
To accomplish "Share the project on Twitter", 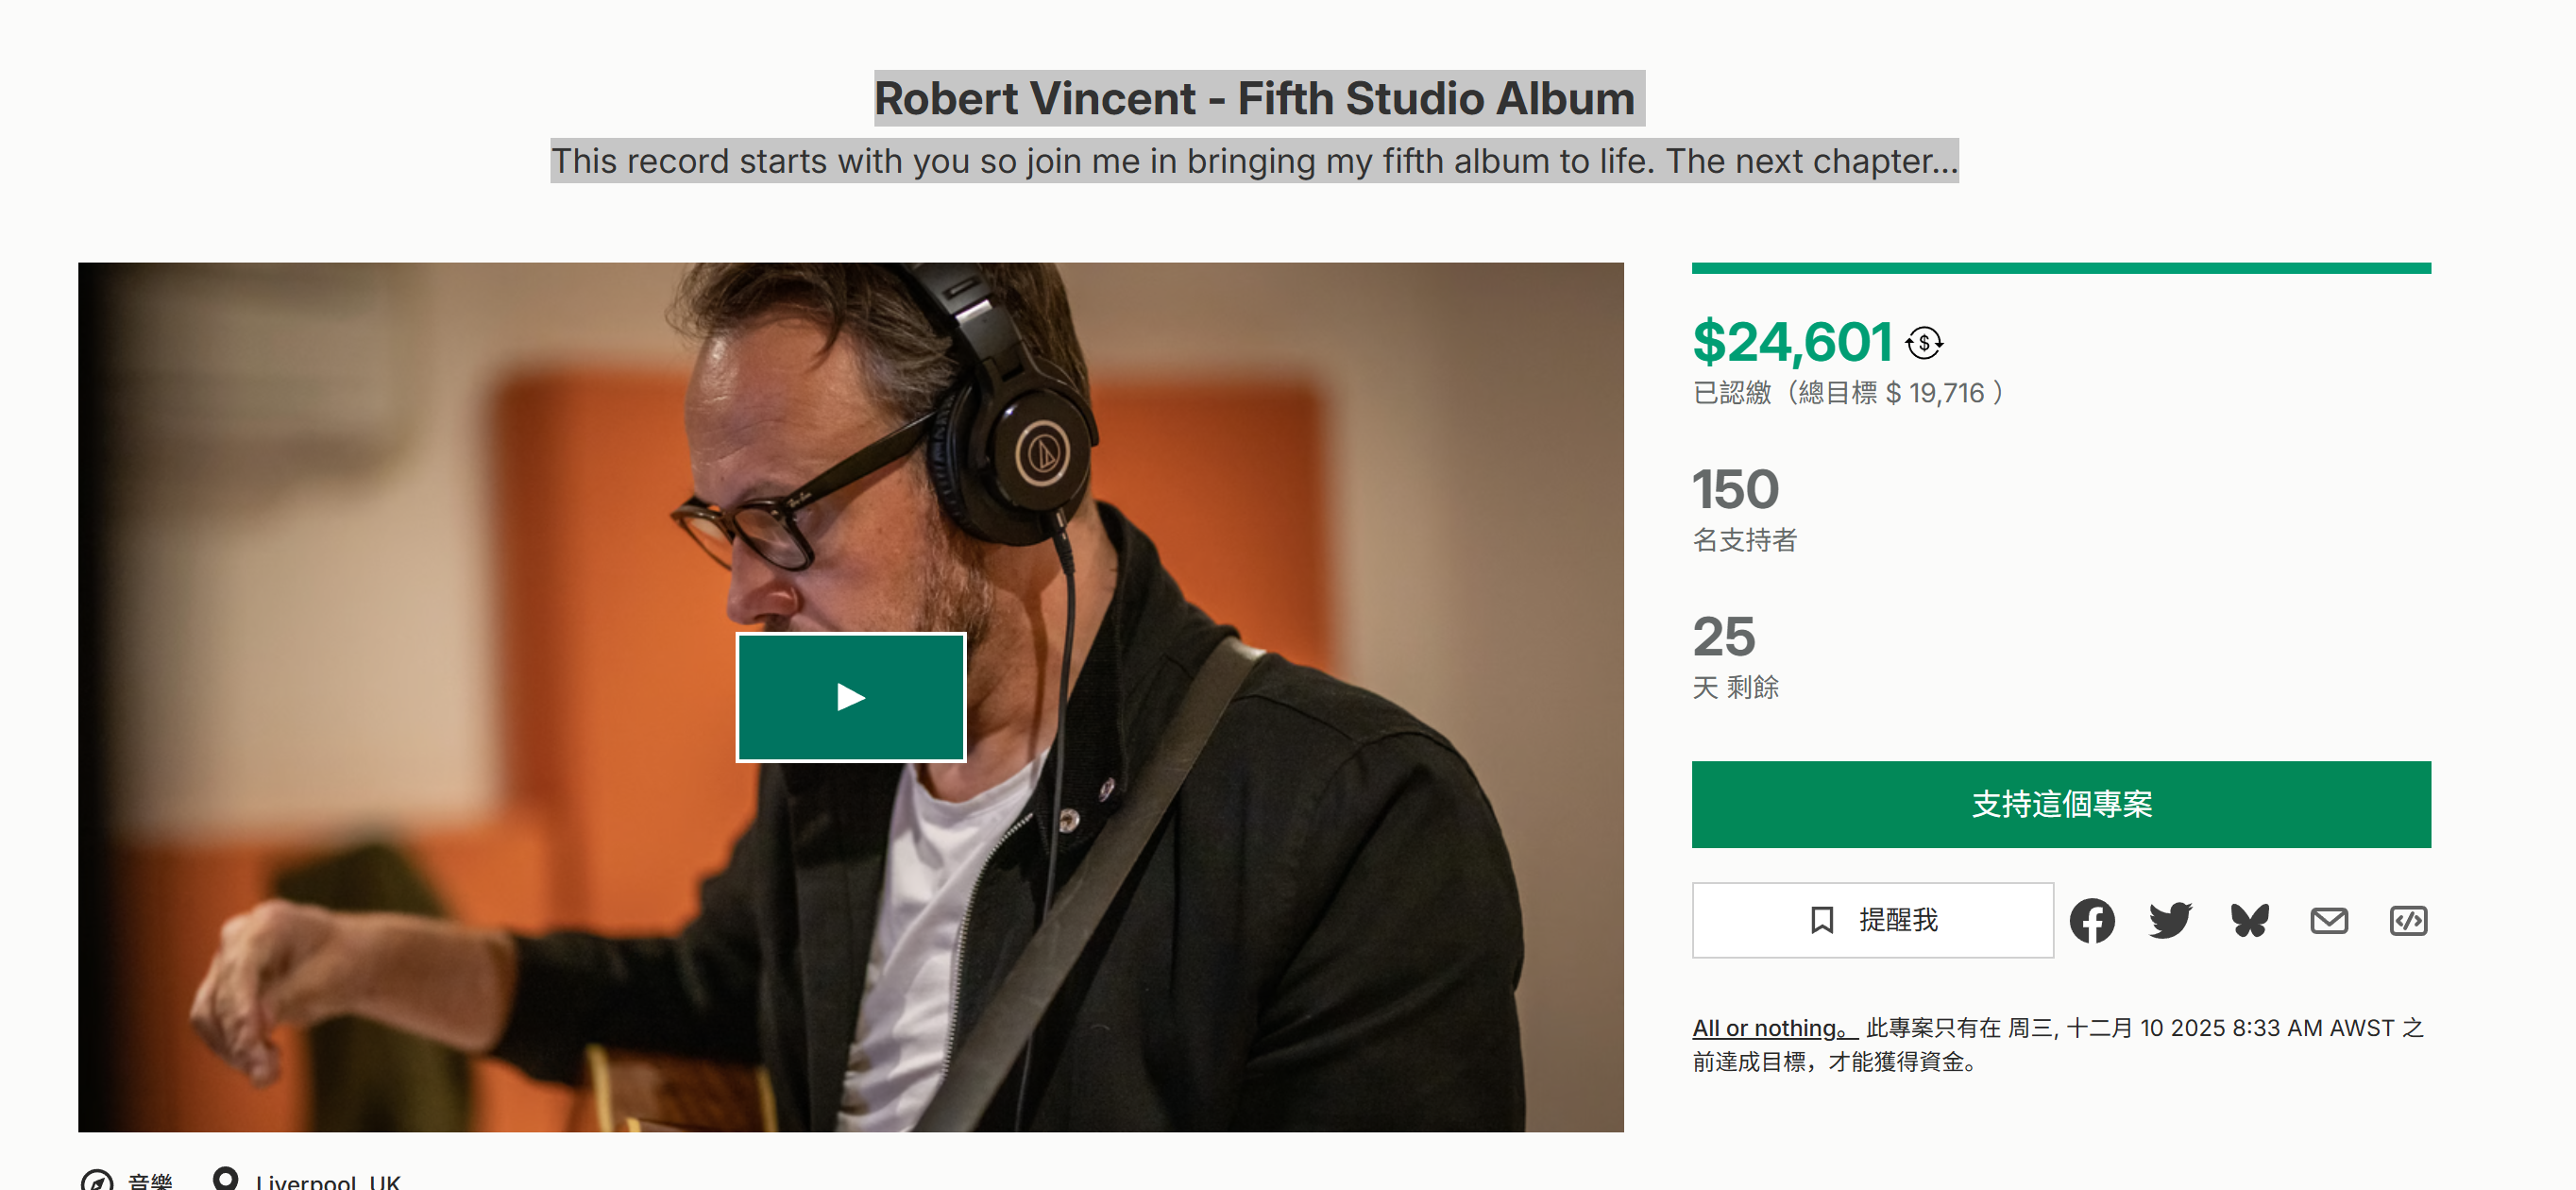I will (2170, 920).
